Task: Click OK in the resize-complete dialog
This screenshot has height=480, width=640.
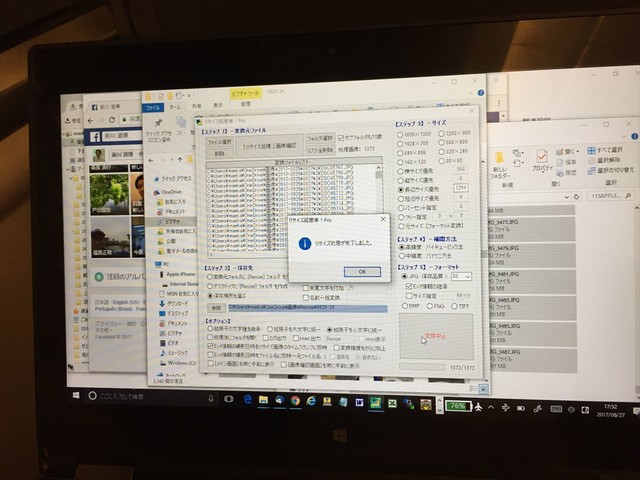Action: click(362, 271)
